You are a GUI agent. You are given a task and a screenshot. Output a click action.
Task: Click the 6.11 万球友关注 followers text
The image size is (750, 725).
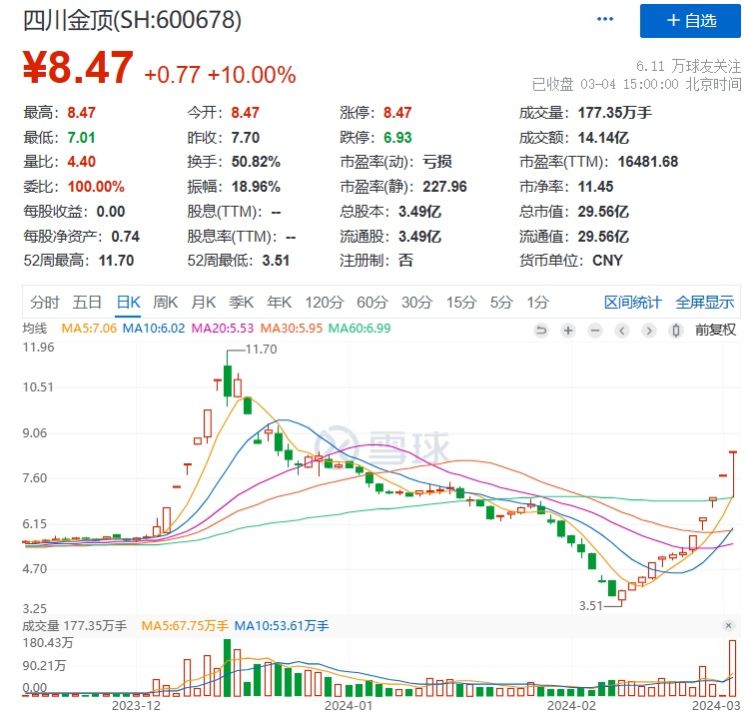(x=688, y=66)
